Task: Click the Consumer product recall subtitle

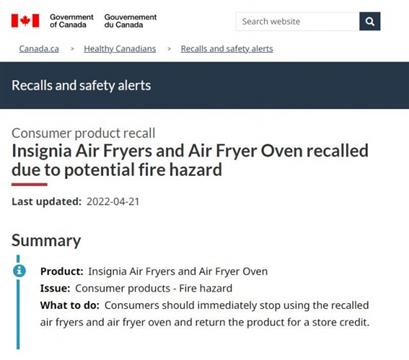Action: (83, 133)
